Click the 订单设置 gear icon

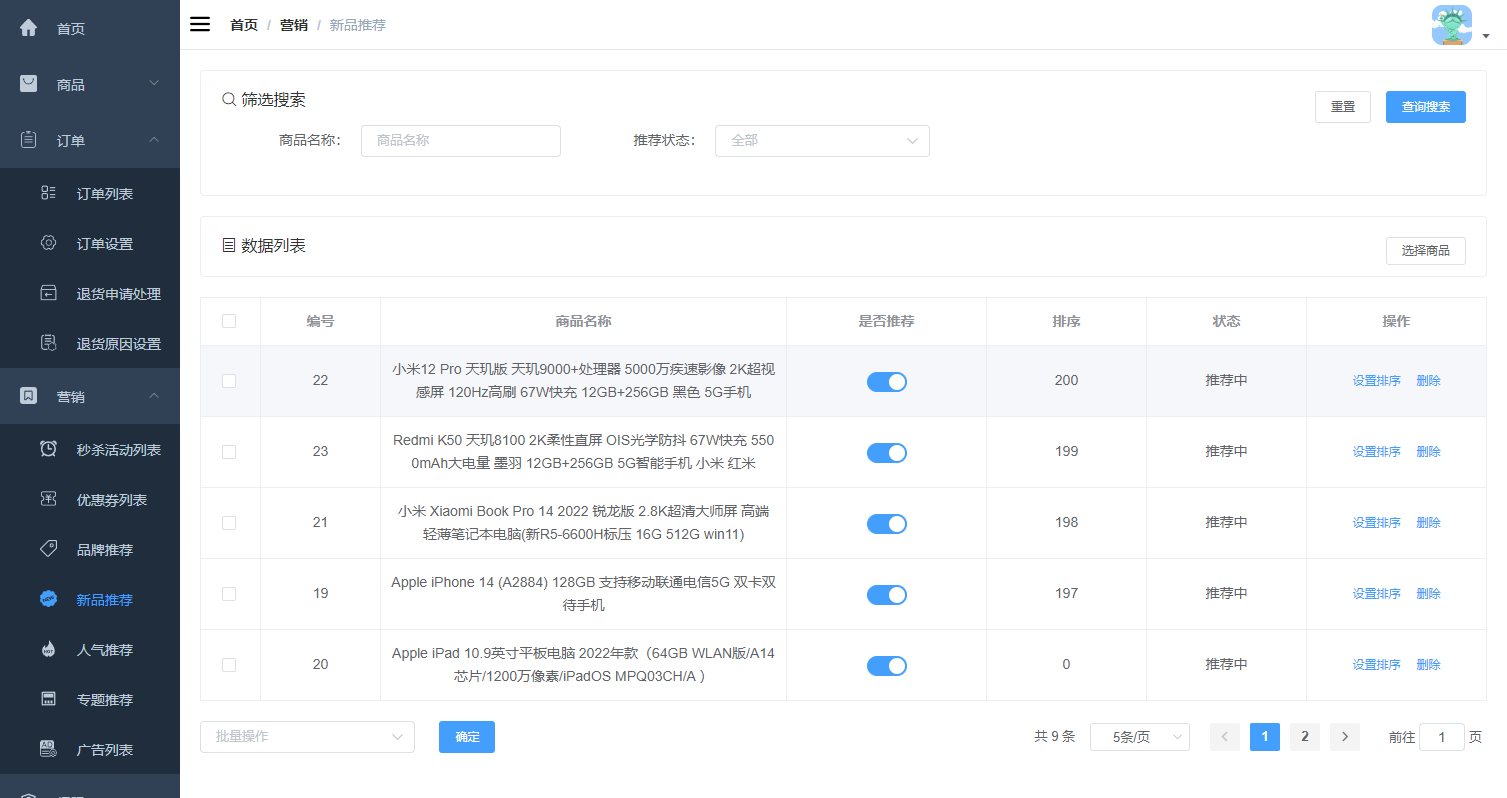[48, 243]
